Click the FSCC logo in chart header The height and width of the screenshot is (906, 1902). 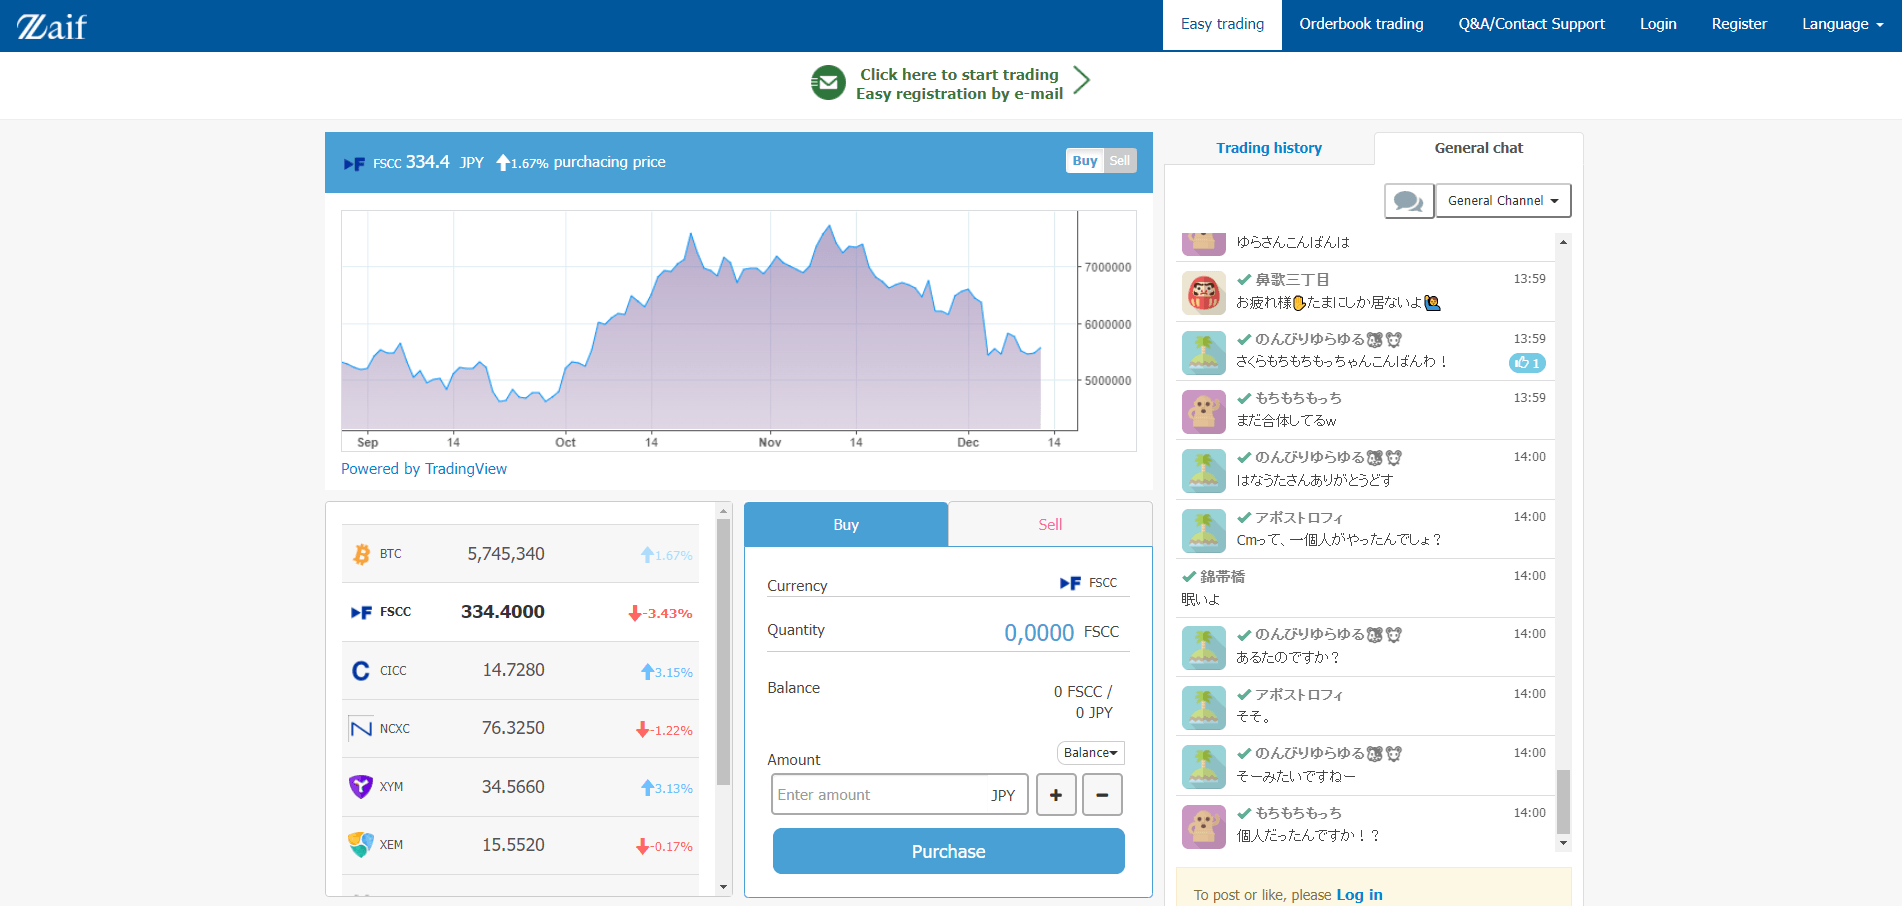354,164
